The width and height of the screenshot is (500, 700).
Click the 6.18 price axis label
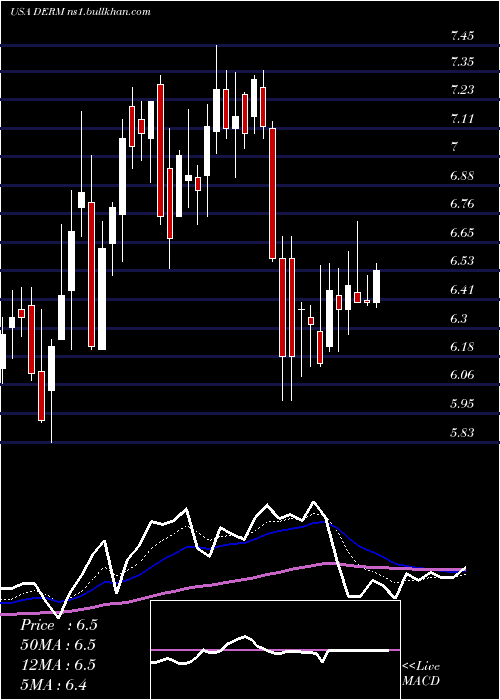pos(462,347)
